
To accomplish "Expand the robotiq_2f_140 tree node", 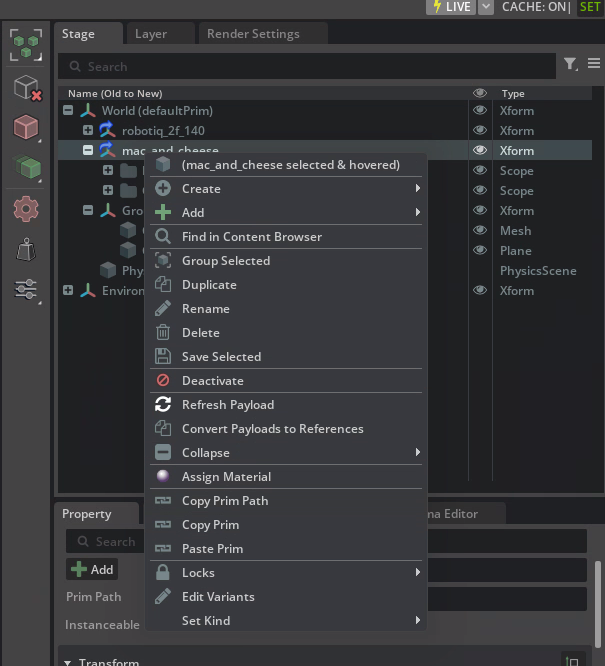I will 88,131.
